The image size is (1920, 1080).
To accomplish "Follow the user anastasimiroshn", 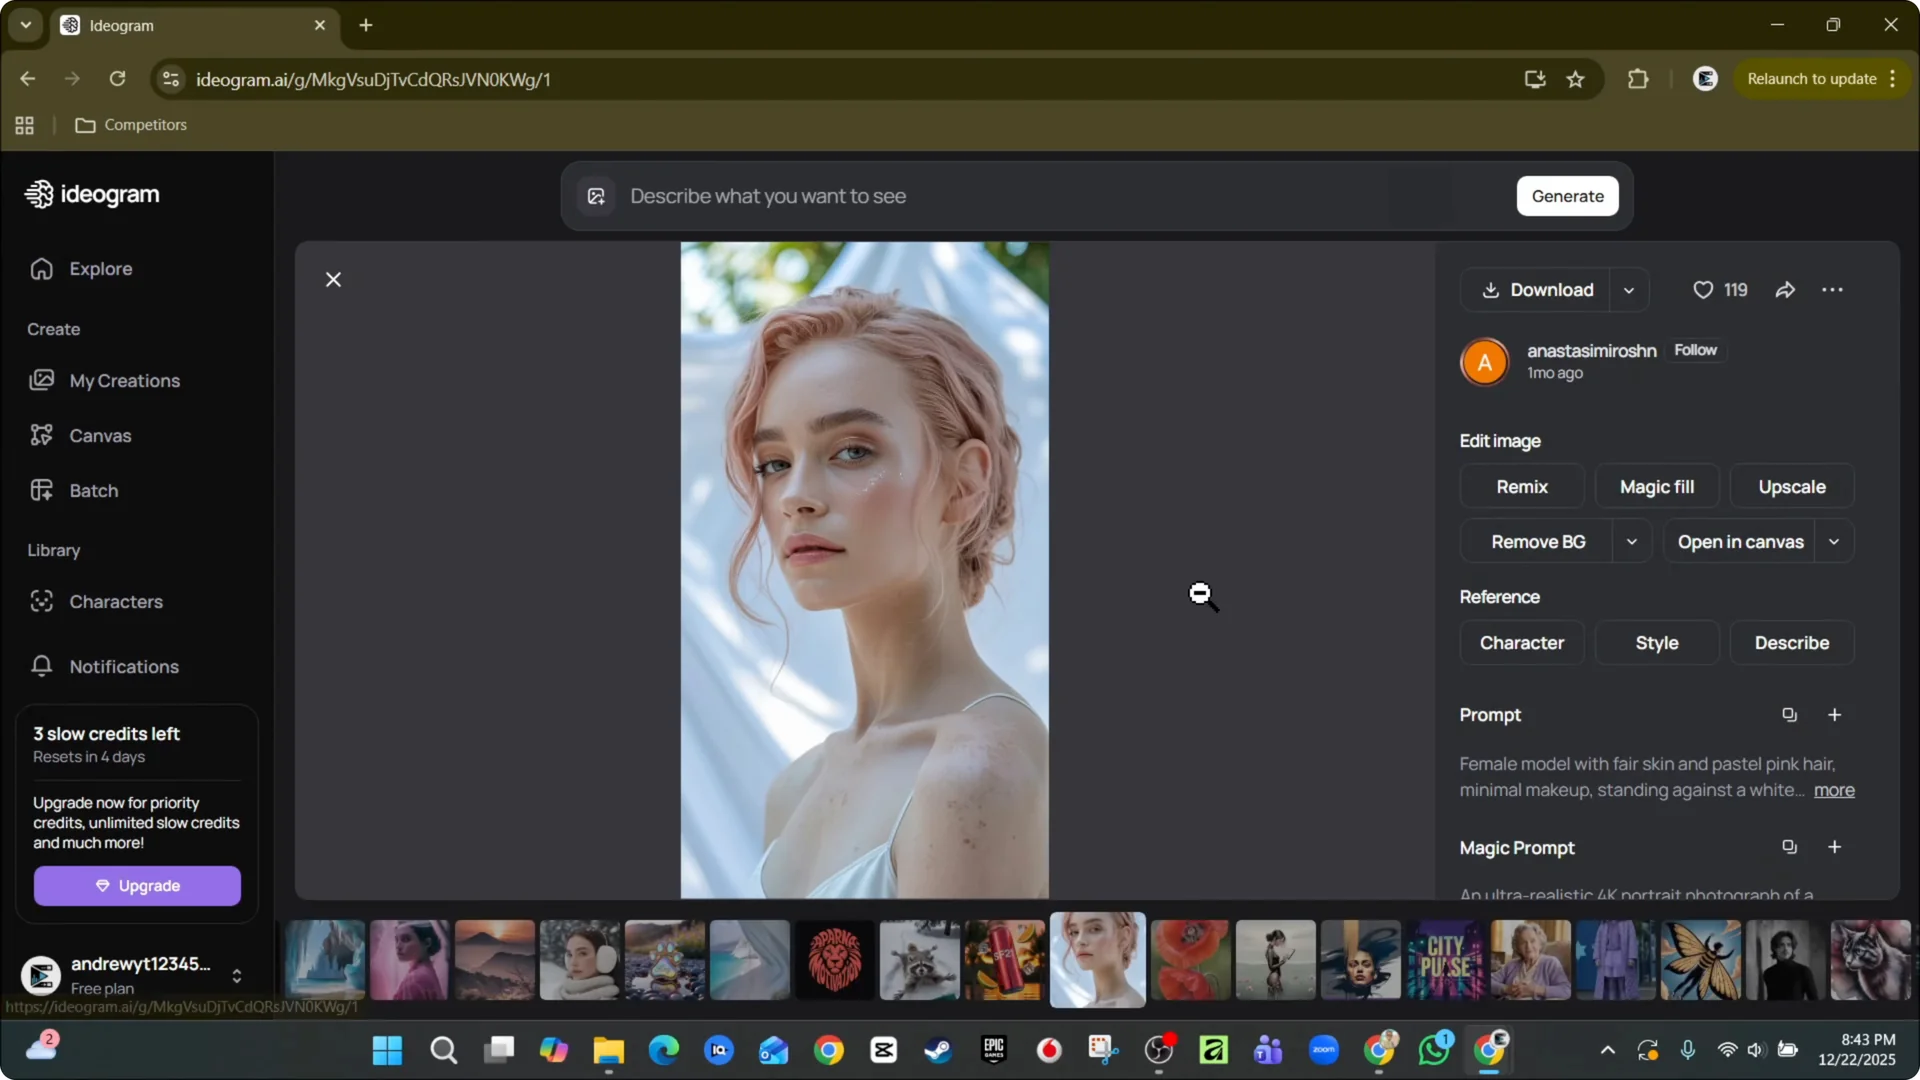I will (x=1697, y=350).
